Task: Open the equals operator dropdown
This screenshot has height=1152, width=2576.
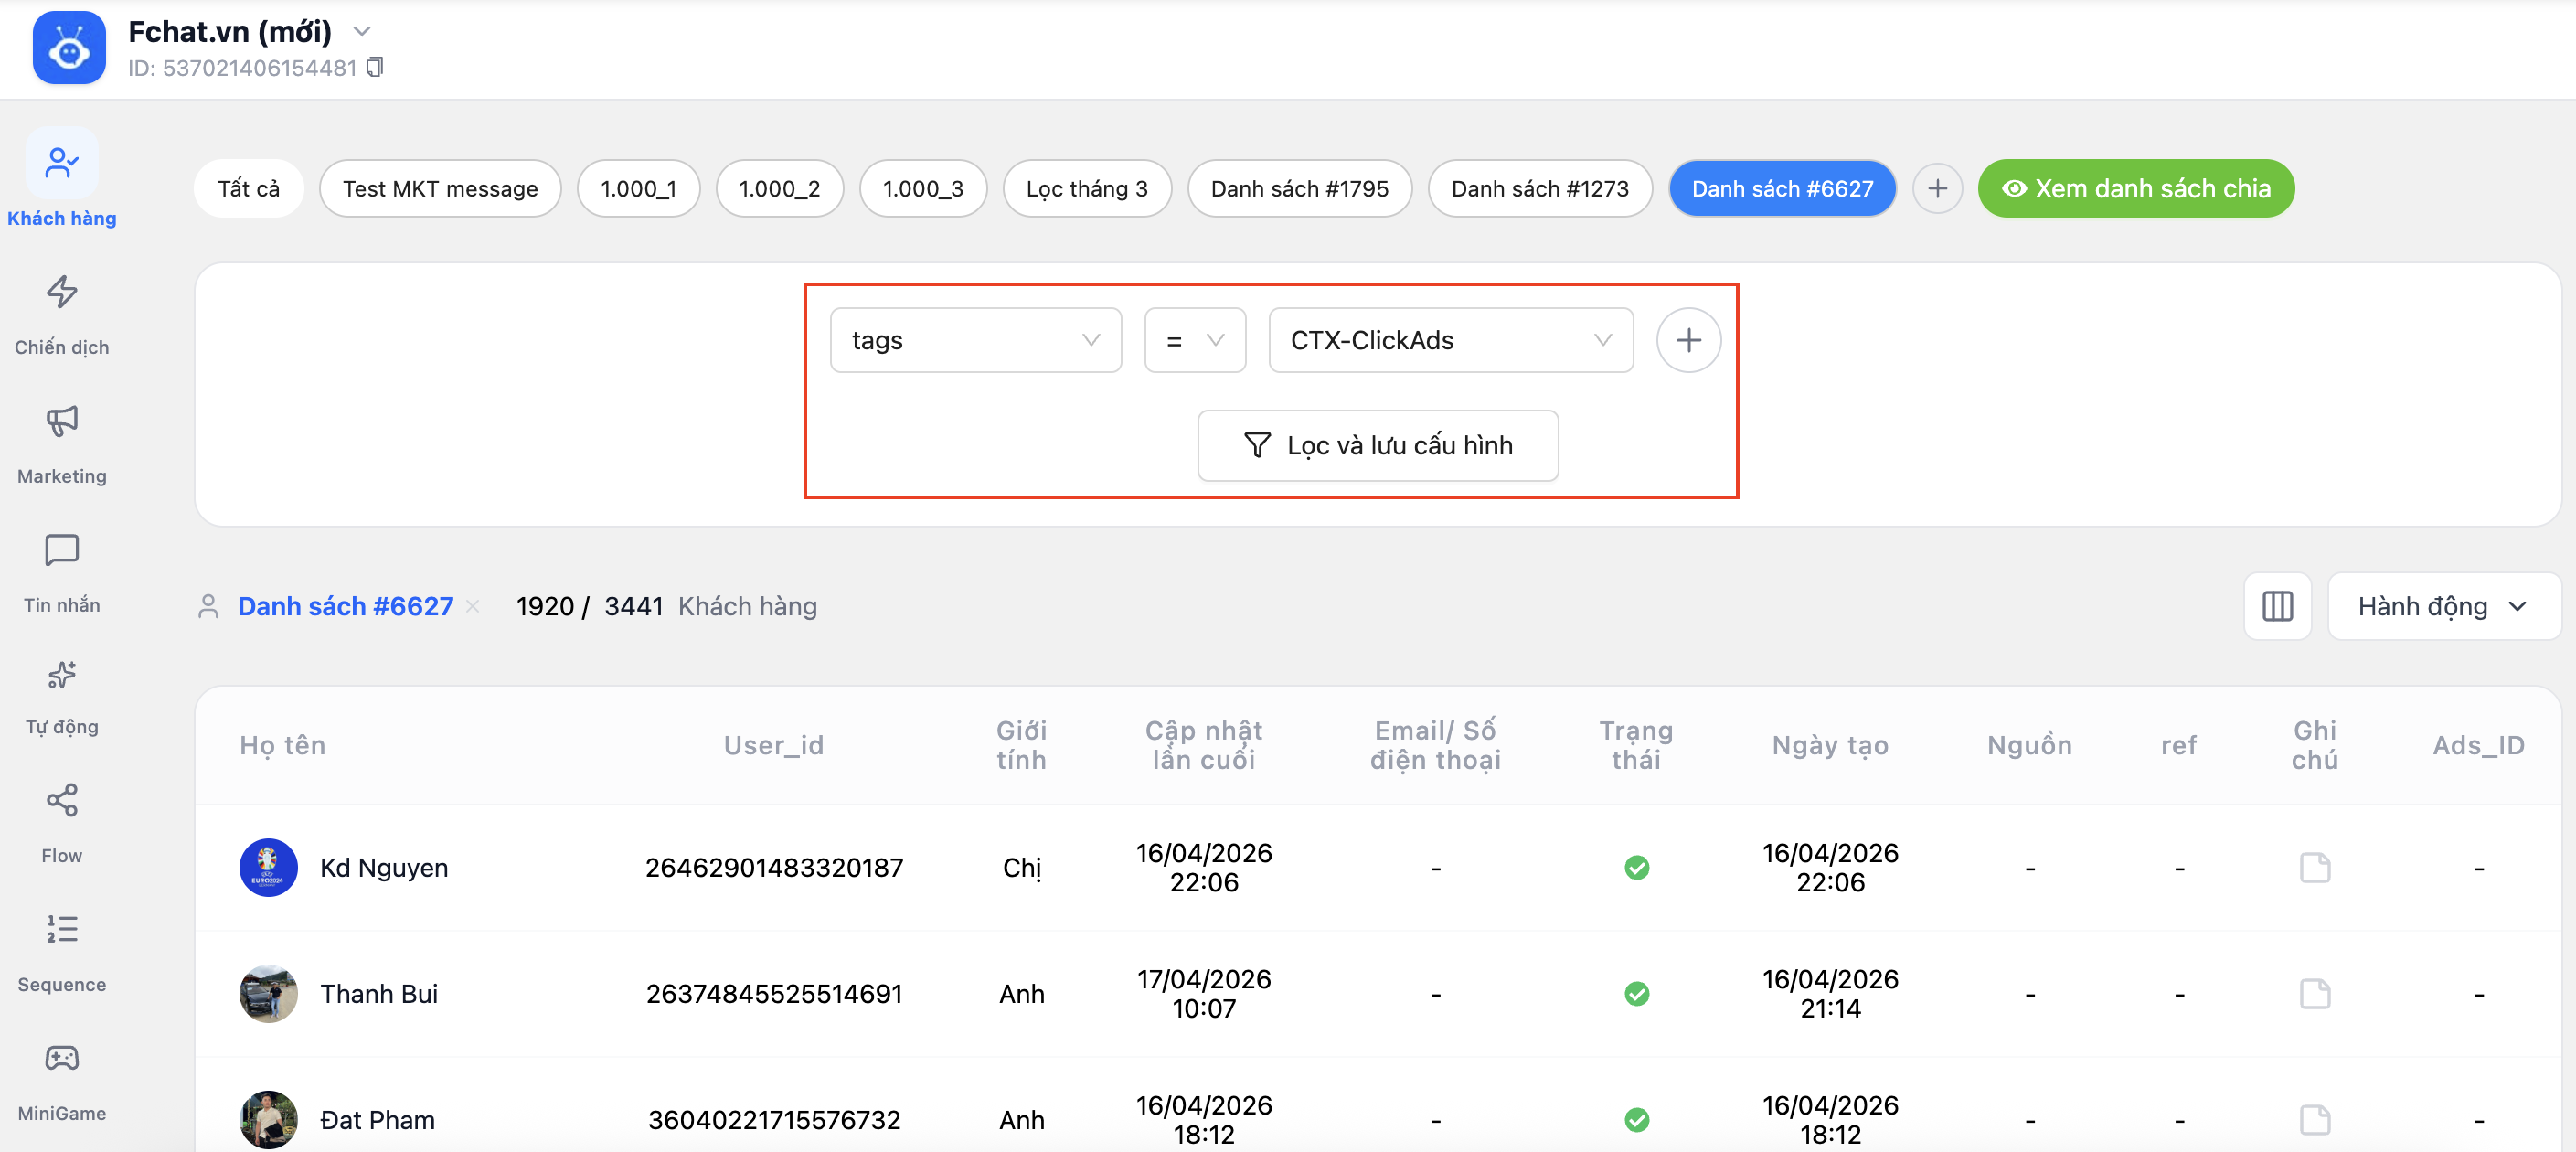Action: [1195, 340]
